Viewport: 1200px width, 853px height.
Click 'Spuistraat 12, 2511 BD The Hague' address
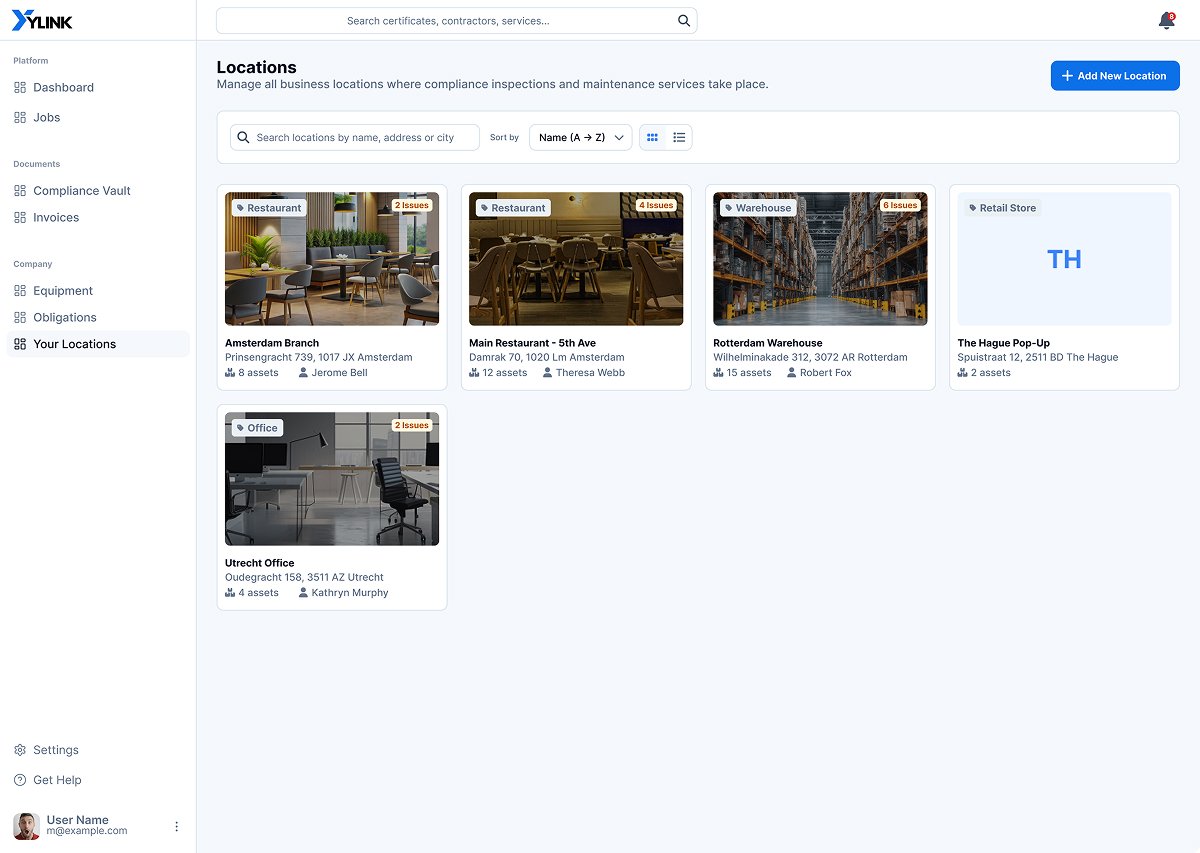click(1038, 357)
